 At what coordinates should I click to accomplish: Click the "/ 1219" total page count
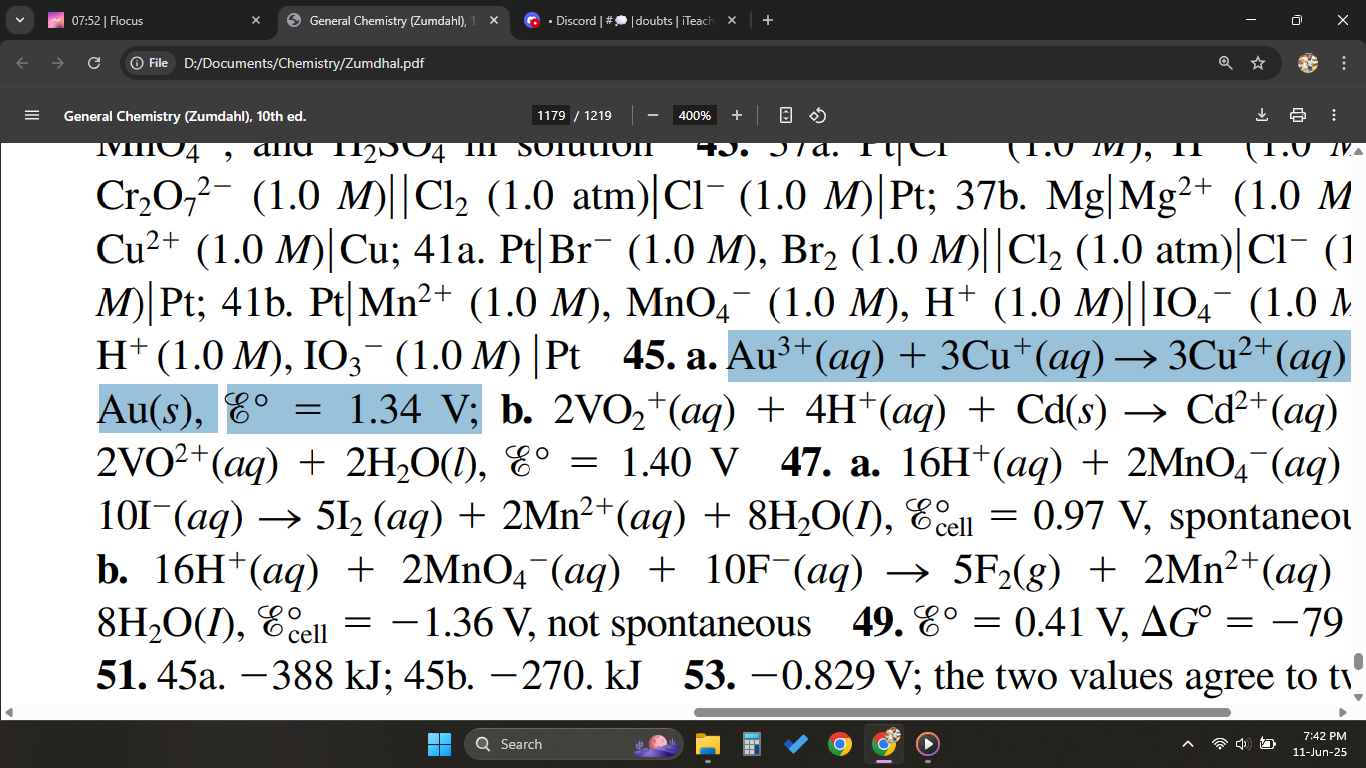click(593, 116)
